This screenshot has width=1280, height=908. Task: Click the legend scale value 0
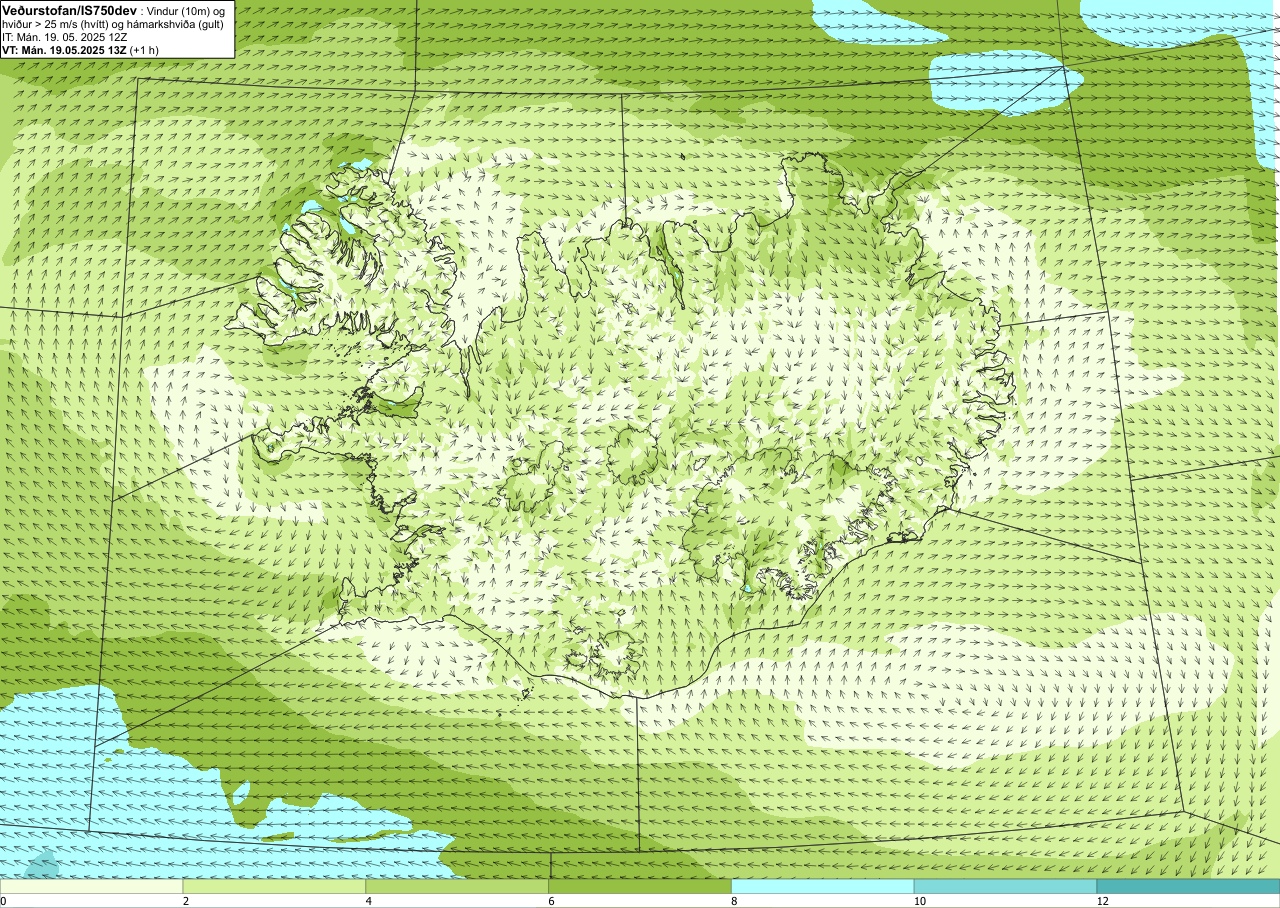tap(3, 901)
